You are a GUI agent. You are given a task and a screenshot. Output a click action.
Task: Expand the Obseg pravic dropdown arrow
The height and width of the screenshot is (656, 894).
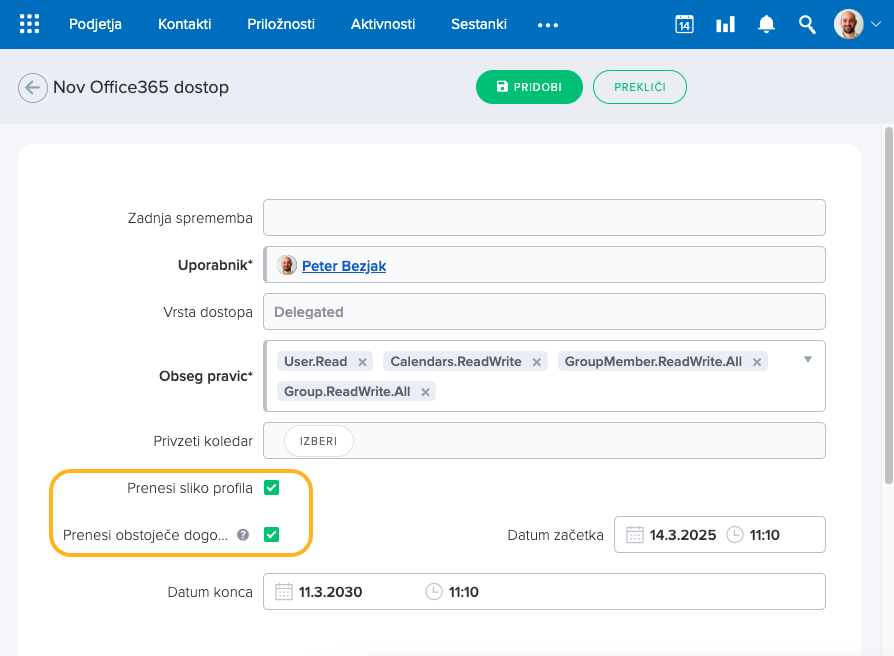(x=808, y=359)
